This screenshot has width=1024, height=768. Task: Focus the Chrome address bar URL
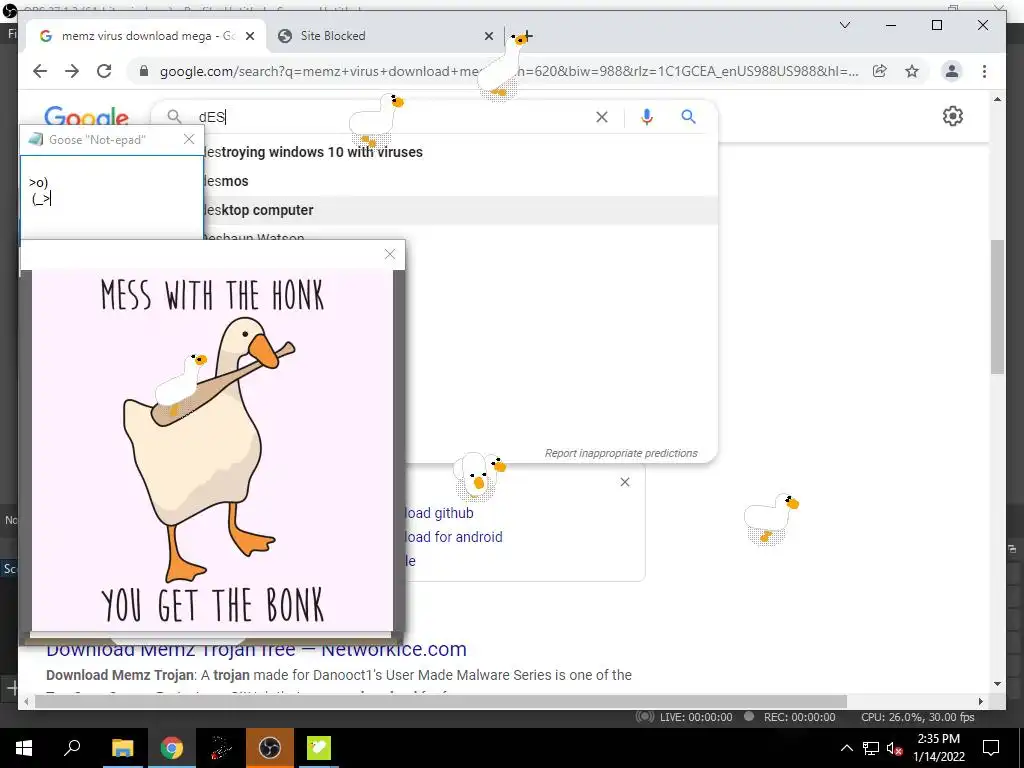pyautogui.click(x=508, y=71)
